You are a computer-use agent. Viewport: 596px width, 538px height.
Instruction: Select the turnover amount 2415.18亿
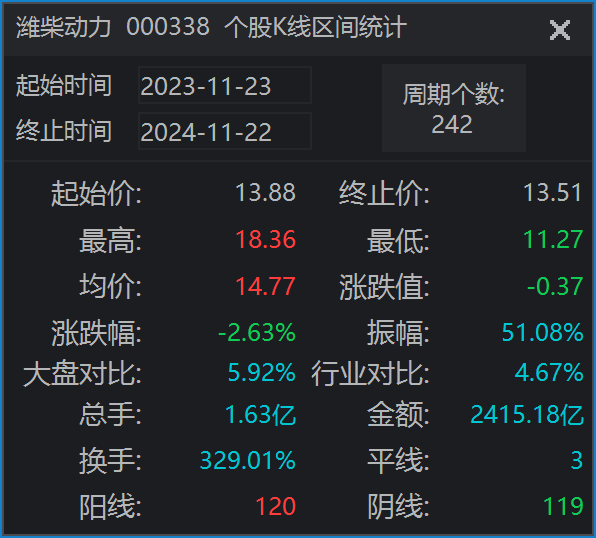(527, 414)
